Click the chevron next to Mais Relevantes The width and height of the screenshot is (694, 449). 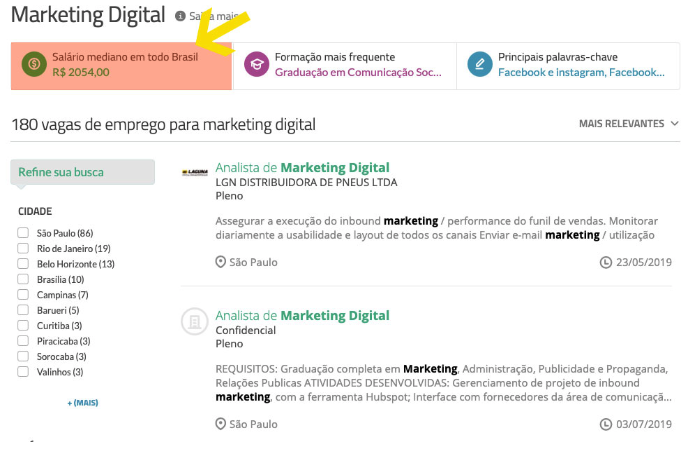tap(674, 124)
